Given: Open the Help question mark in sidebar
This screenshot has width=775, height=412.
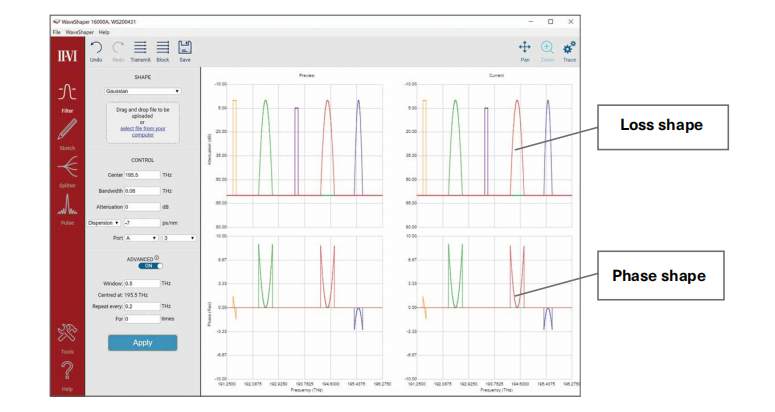Looking at the screenshot, I should pos(67,371).
